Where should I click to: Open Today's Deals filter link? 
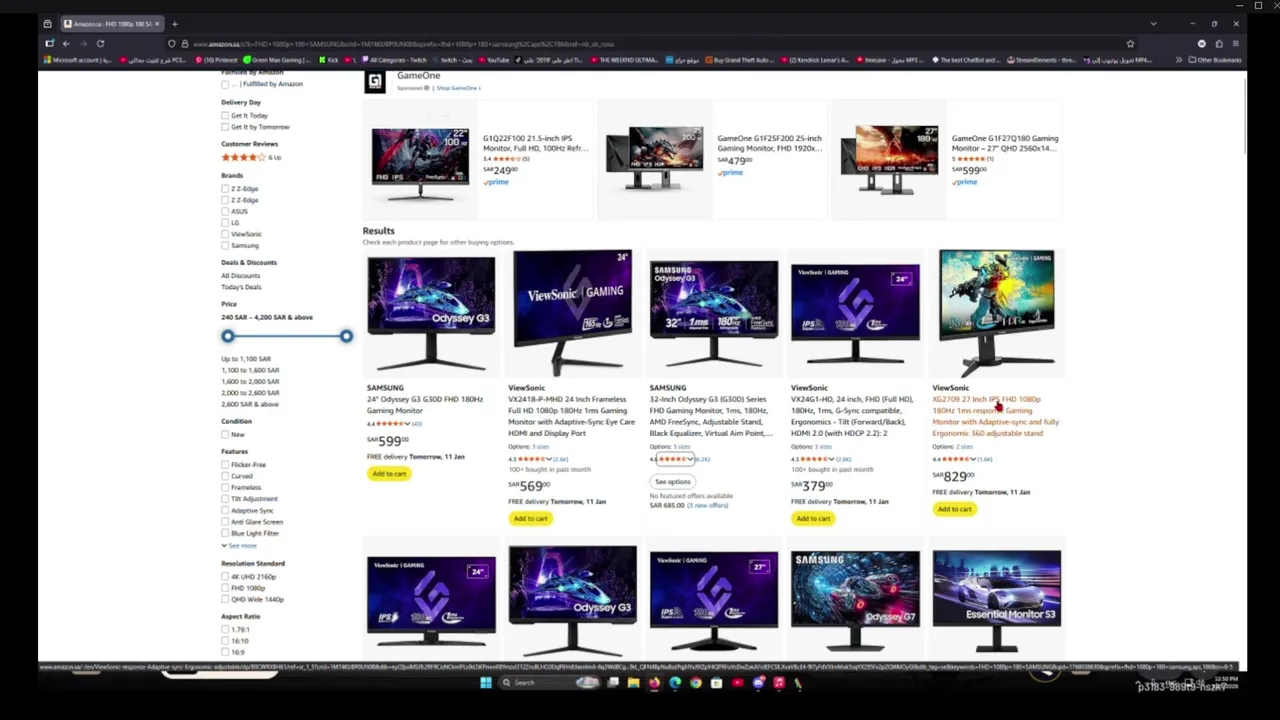tap(241, 287)
